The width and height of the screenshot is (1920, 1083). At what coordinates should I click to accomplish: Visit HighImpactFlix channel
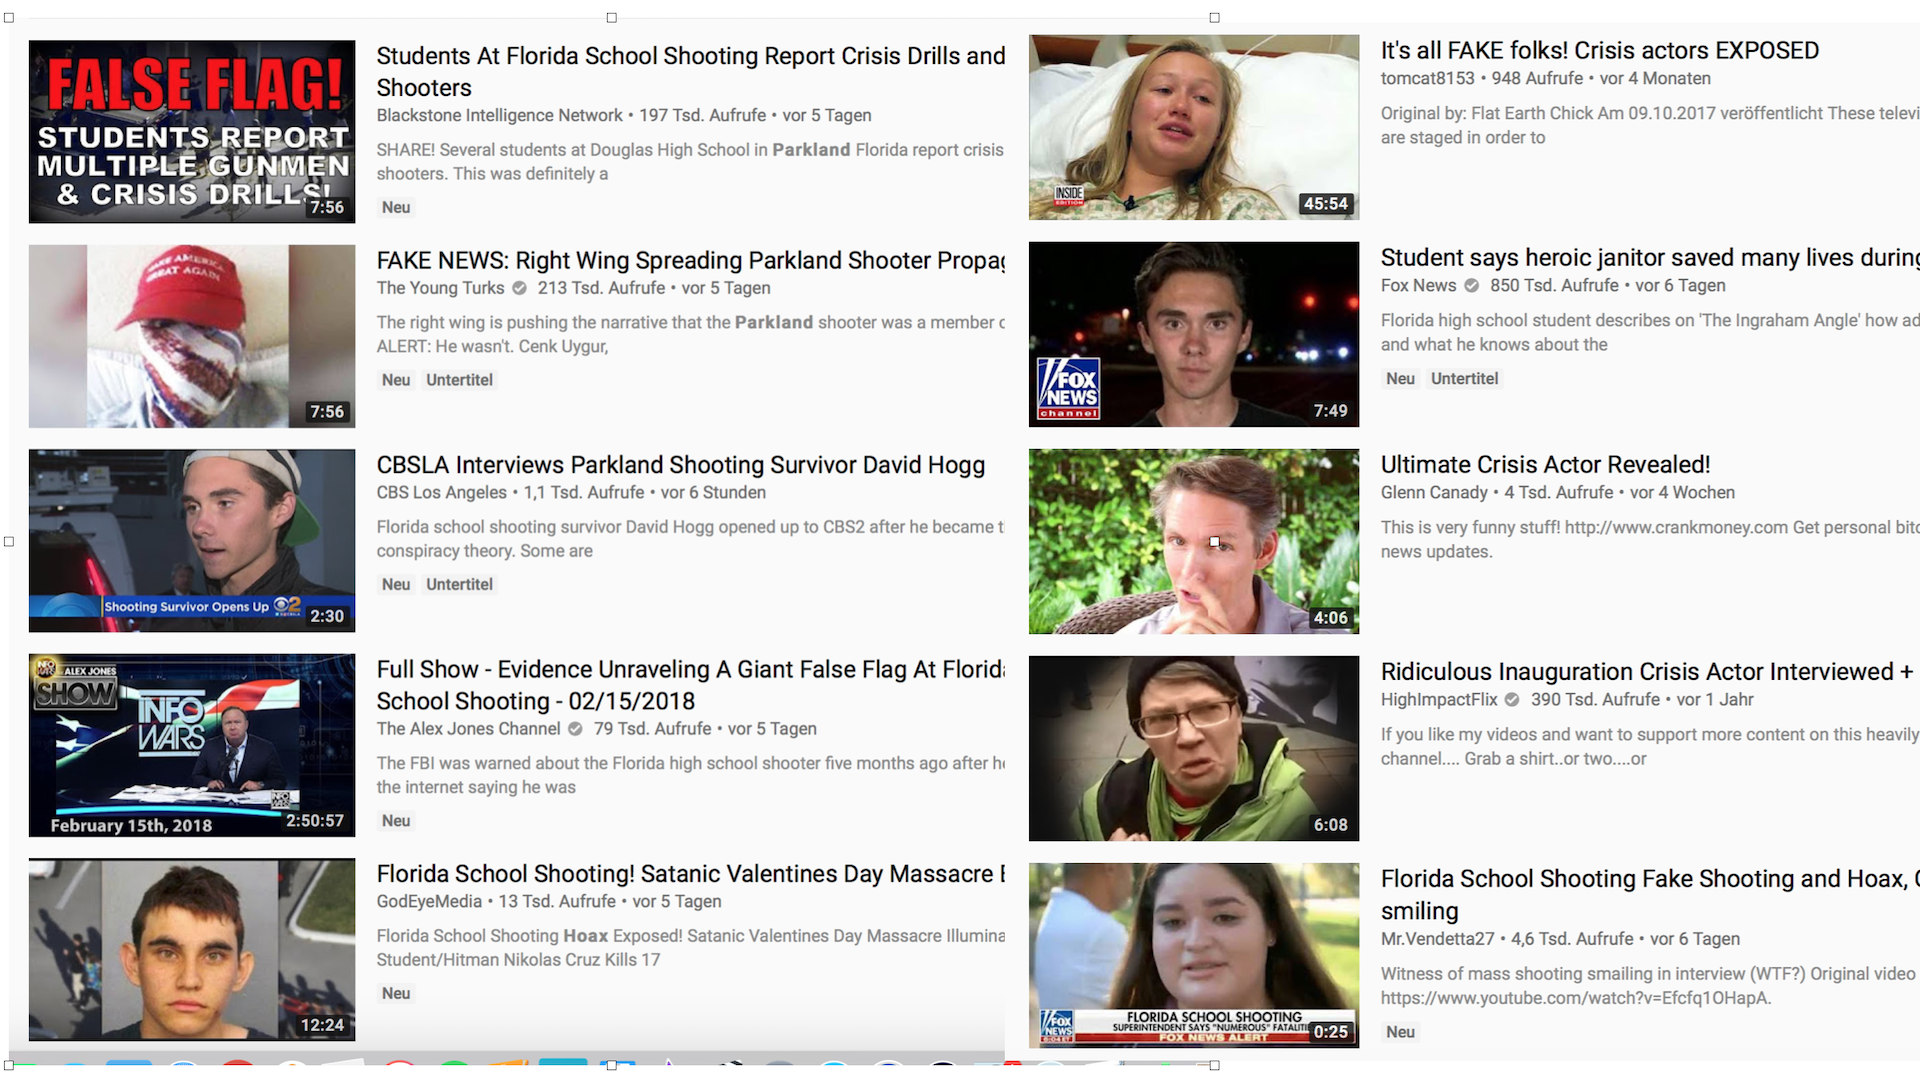[x=1439, y=700]
